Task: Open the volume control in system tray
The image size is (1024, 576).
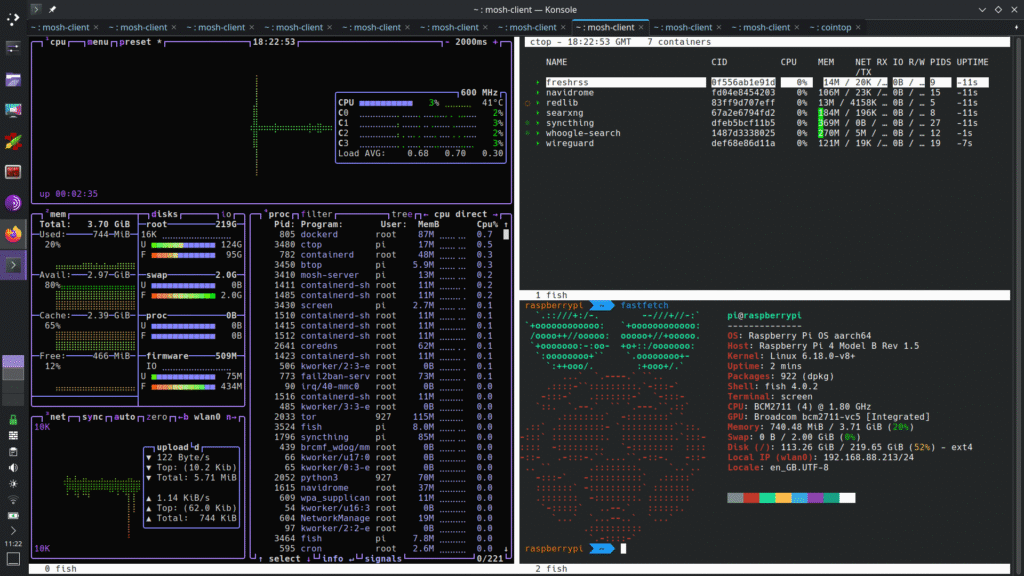Action: (x=13, y=467)
